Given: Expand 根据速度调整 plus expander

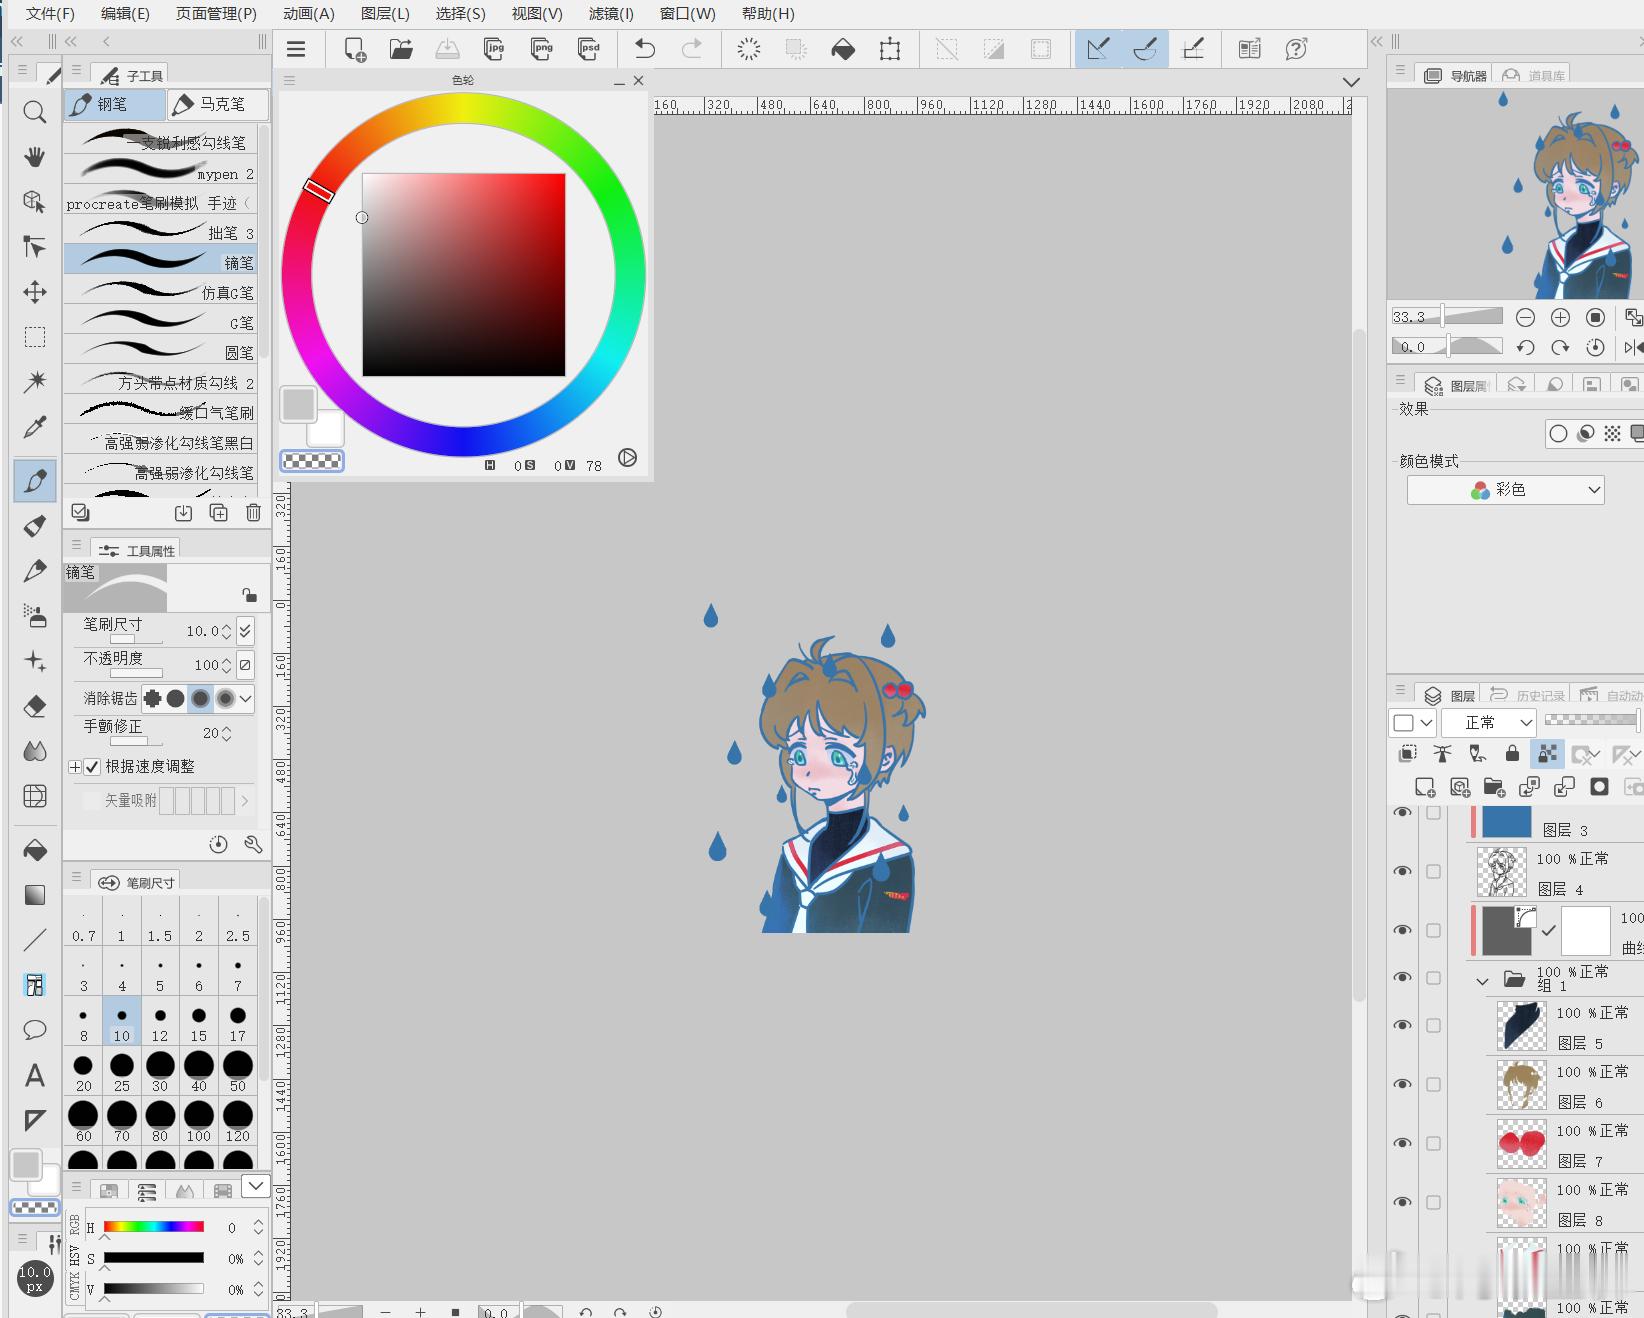Looking at the screenshot, I should pyautogui.click(x=75, y=767).
